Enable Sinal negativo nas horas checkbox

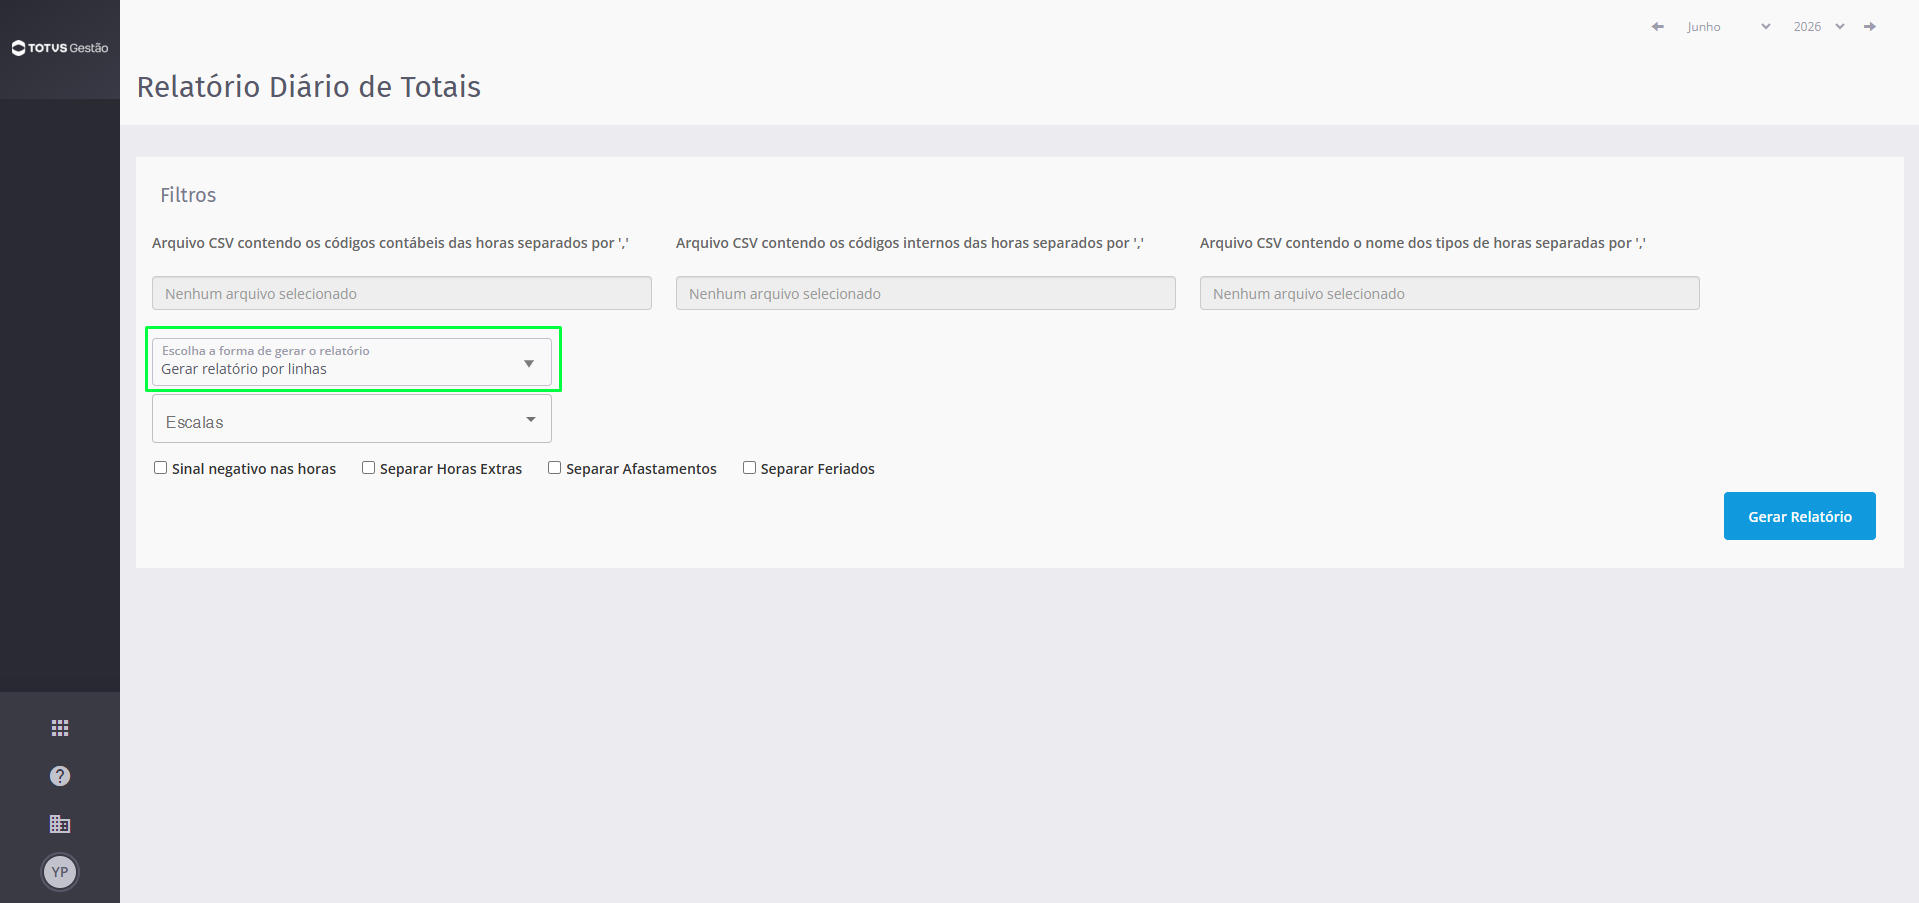160,468
